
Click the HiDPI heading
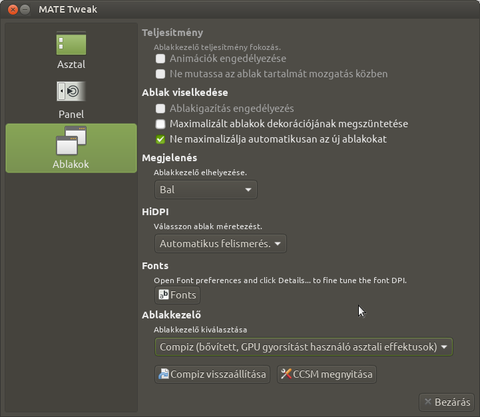pos(155,212)
